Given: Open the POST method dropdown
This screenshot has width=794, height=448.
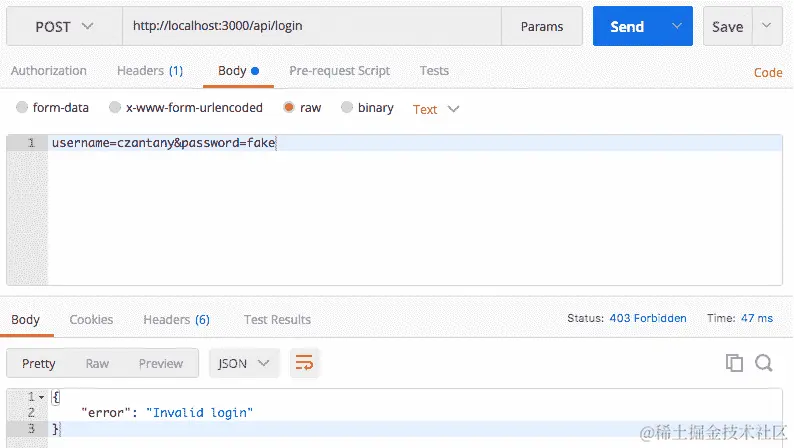Looking at the screenshot, I should coord(64,26).
